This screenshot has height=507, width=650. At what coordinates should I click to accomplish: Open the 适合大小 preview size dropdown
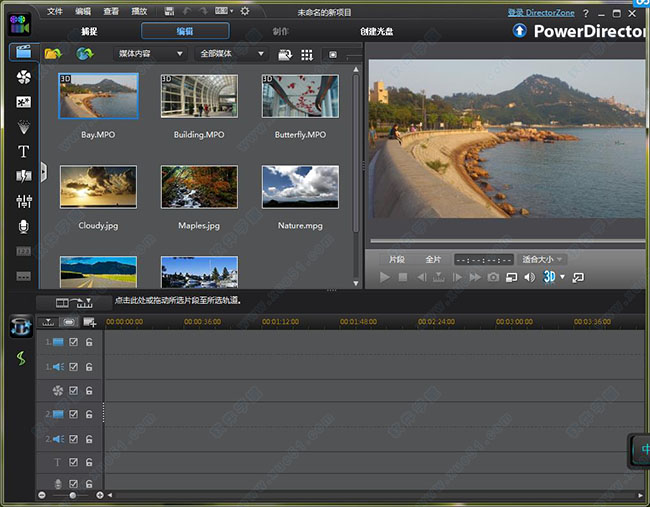(542, 260)
